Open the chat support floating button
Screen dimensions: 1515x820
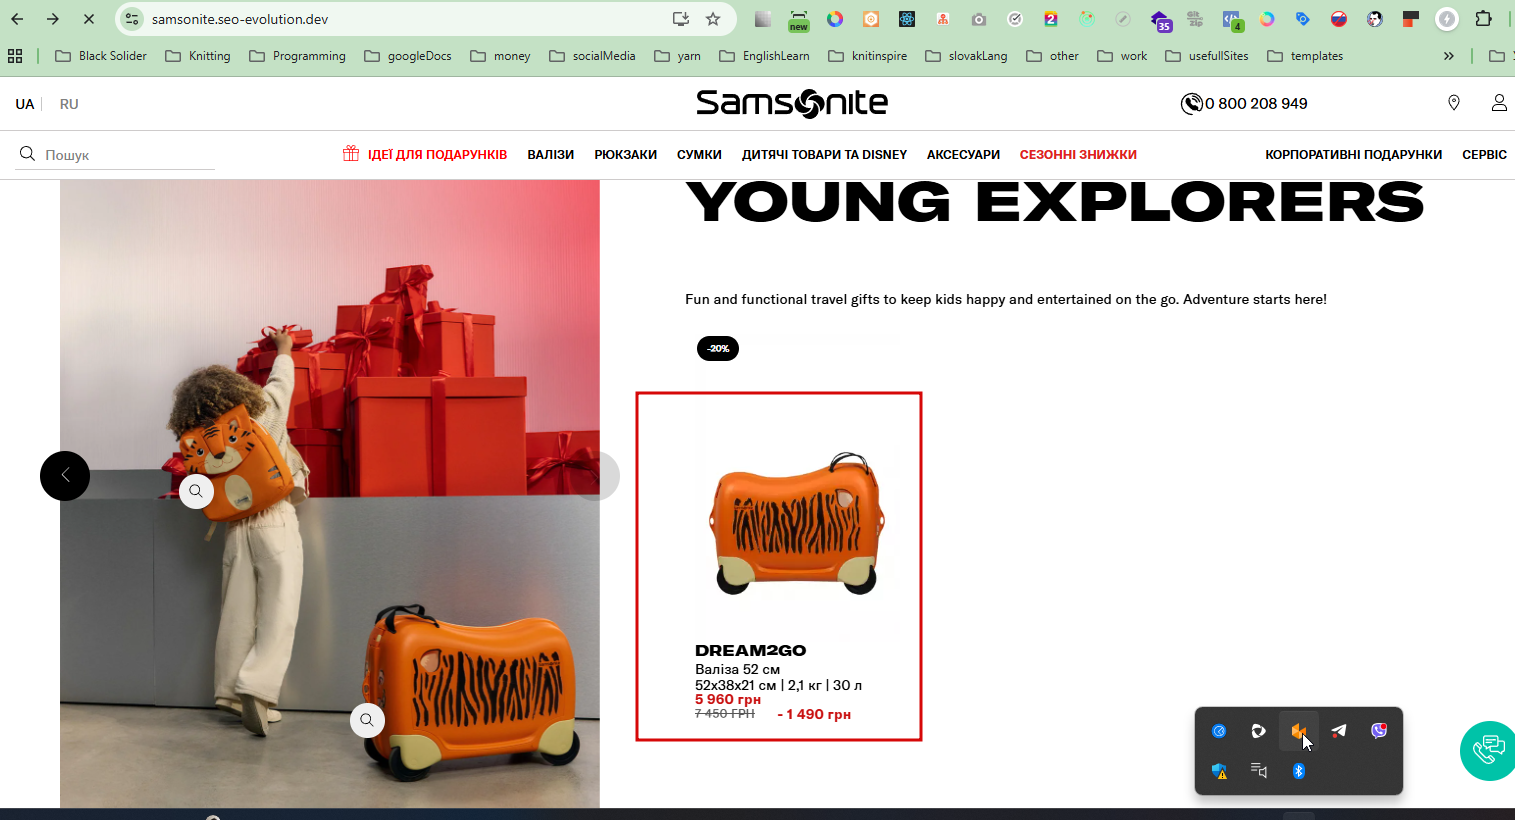[1488, 750]
